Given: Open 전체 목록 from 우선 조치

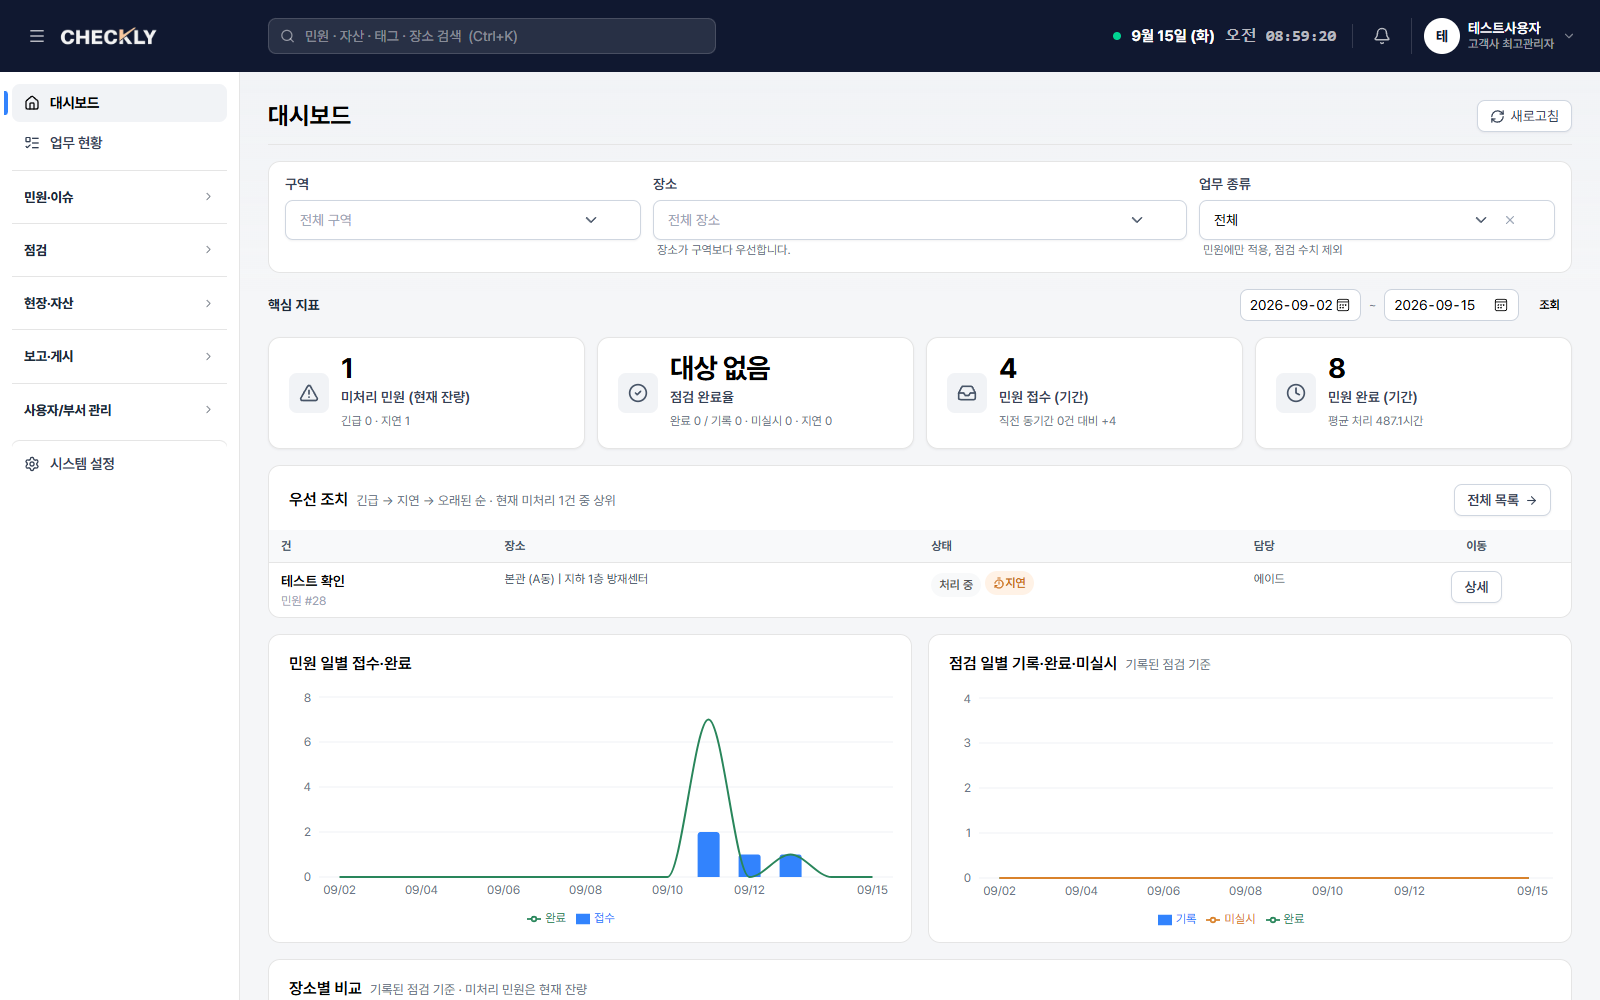Looking at the screenshot, I should (1502, 500).
